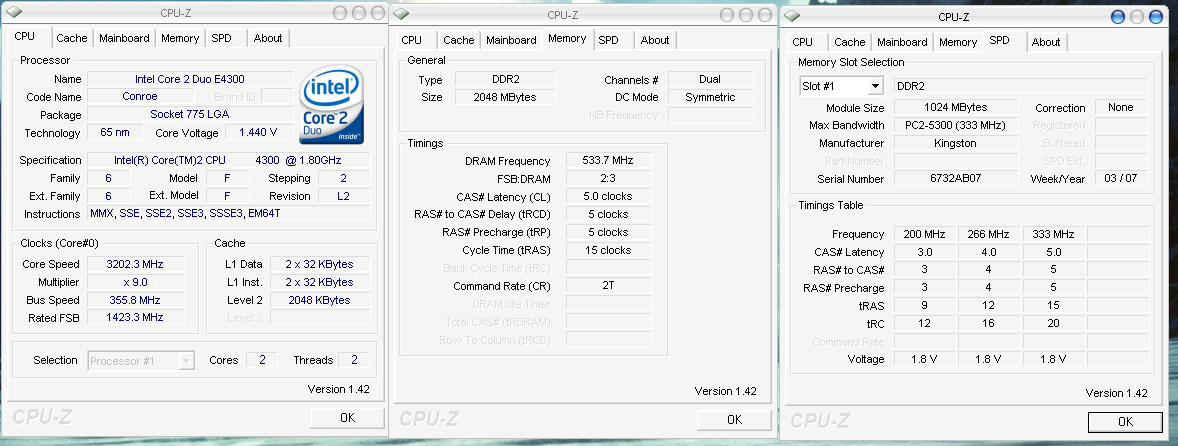Click the 2:3 FSB:DRAM ratio value
Viewport: 1178px width, 446px height.
[608, 179]
